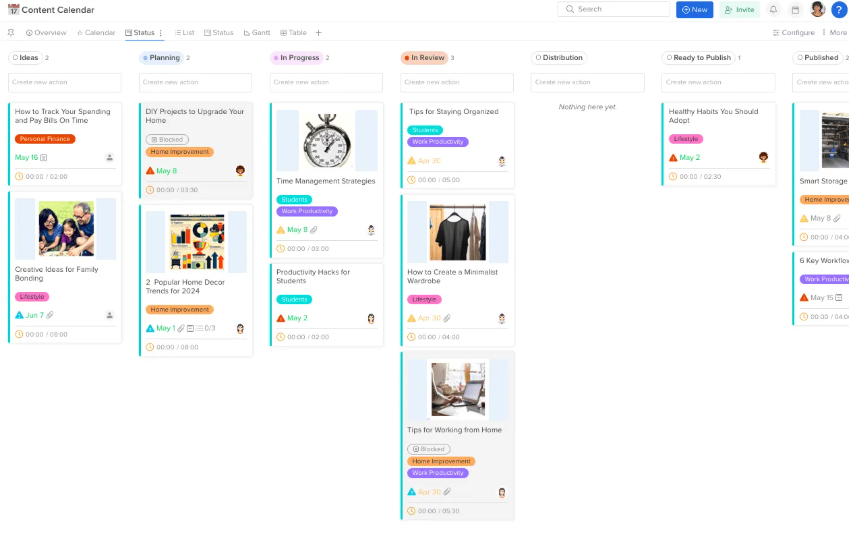
Task: Open the Status tab options menu
Action: [x=161, y=33]
